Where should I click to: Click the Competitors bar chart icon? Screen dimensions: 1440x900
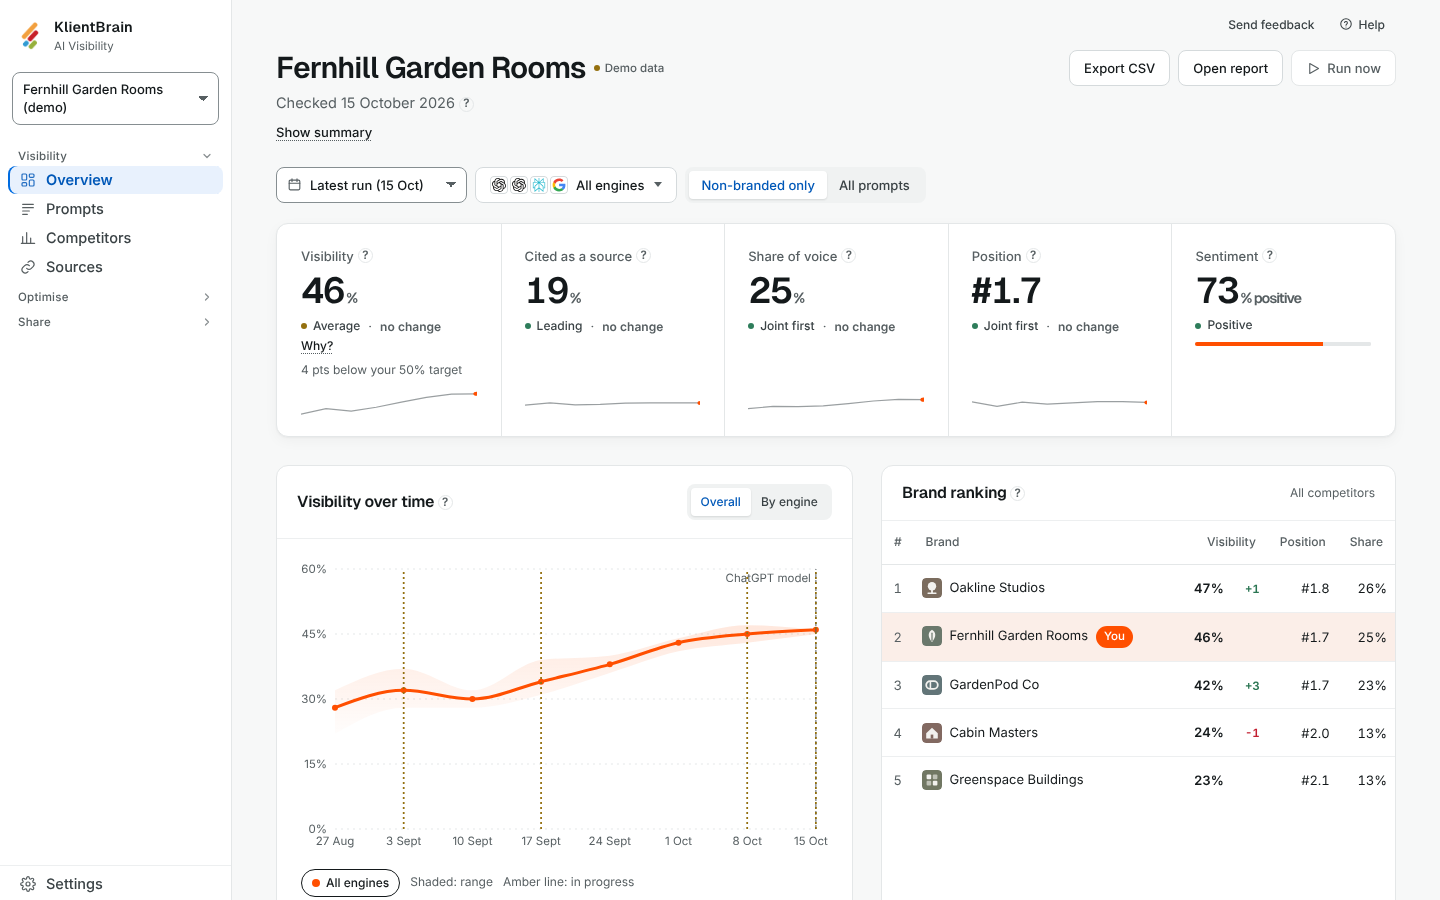[x=28, y=238]
